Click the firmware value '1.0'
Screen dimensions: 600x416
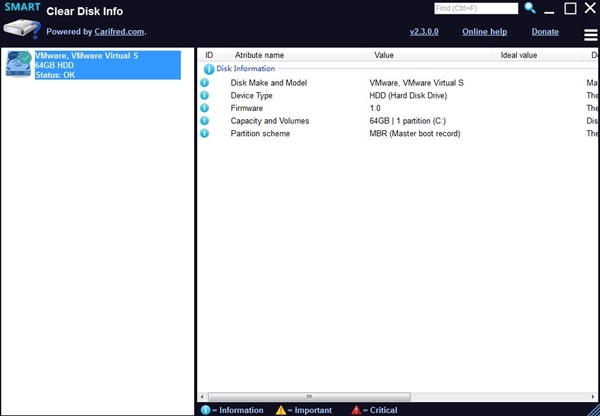click(375, 108)
